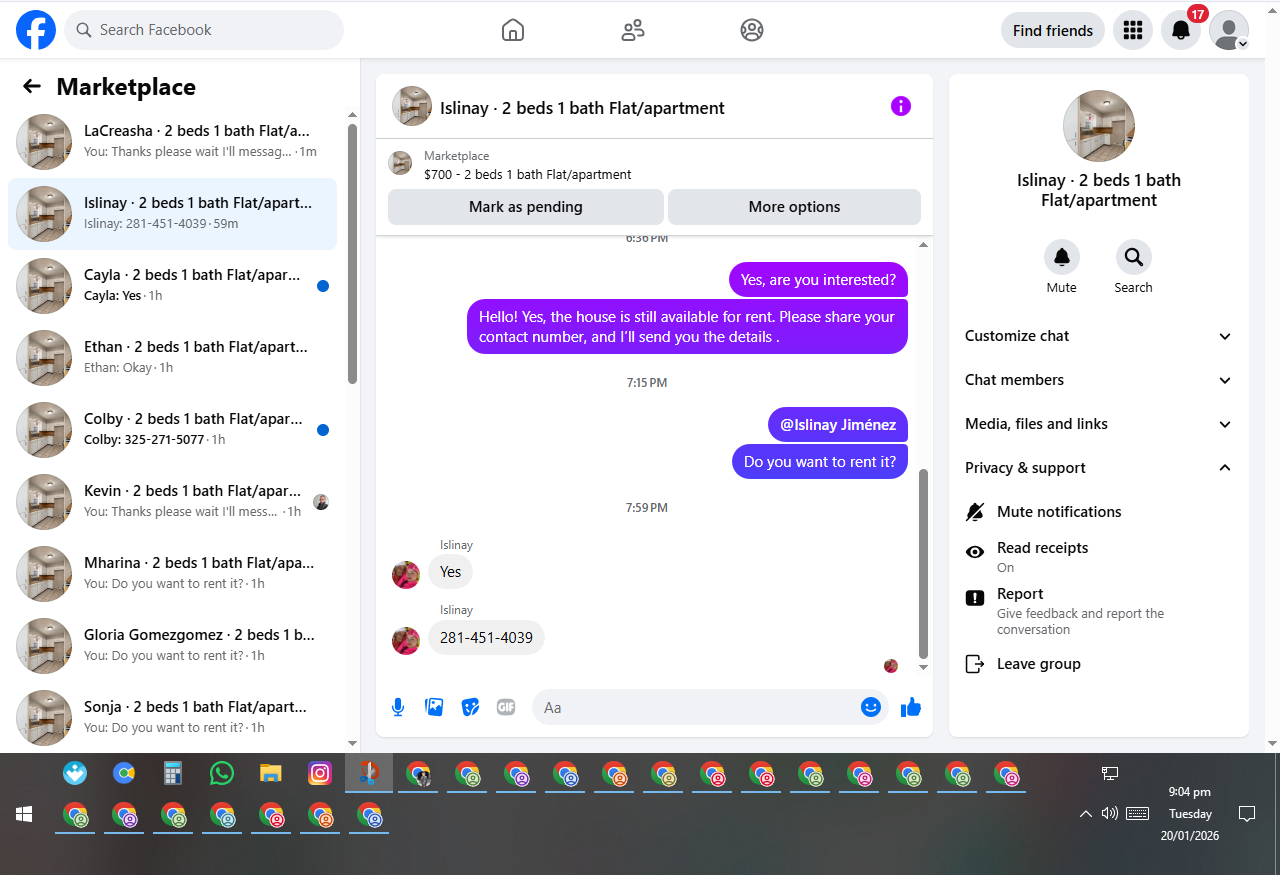Open the Home tab in top navigation
1280x875 pixels.
click(x=513, y=30)
